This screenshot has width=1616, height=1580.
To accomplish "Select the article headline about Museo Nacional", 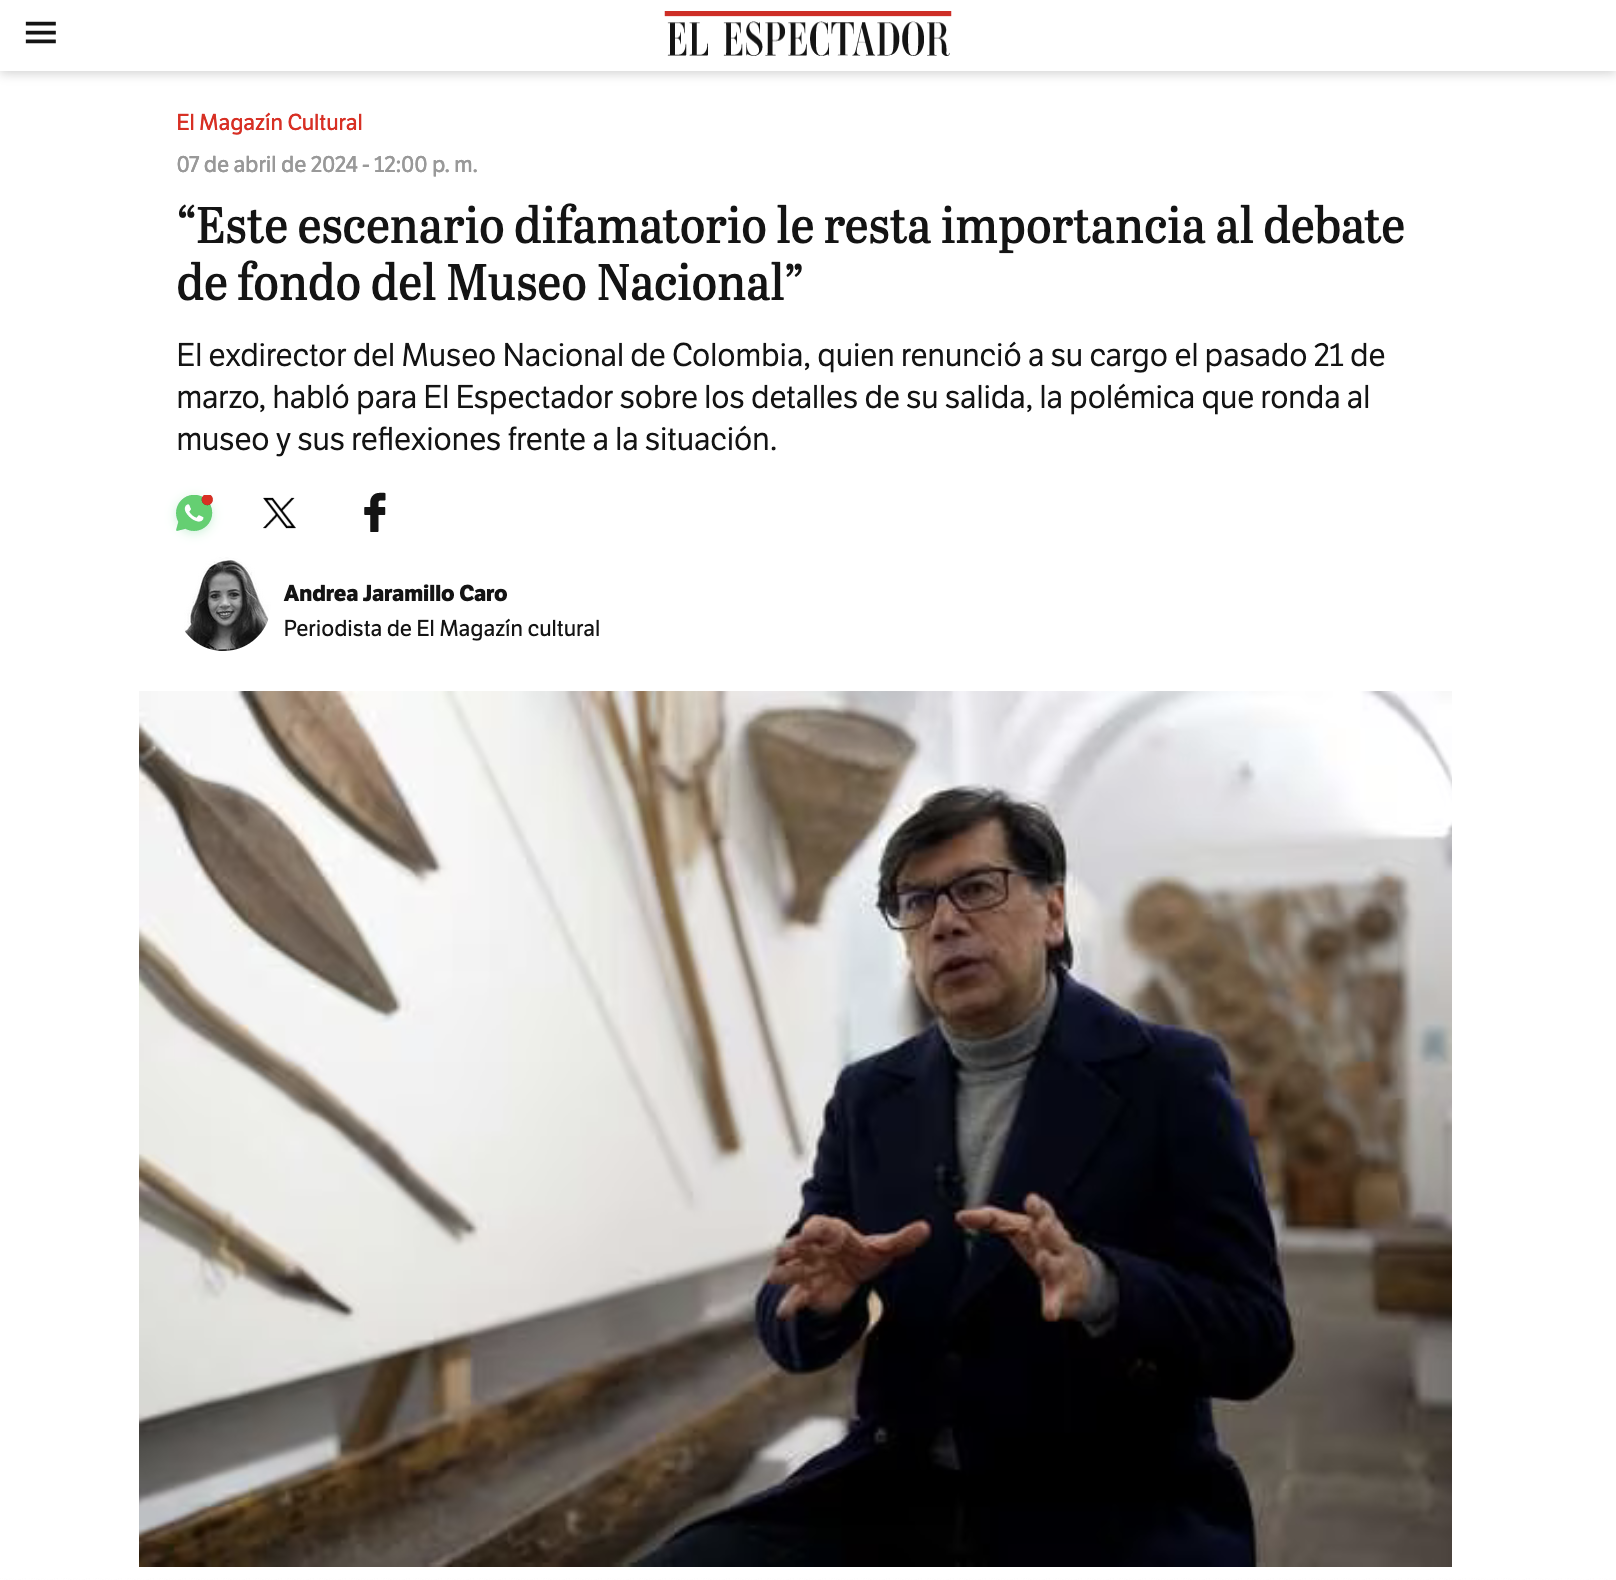I will pyautogui.click(x=790, y=254).
